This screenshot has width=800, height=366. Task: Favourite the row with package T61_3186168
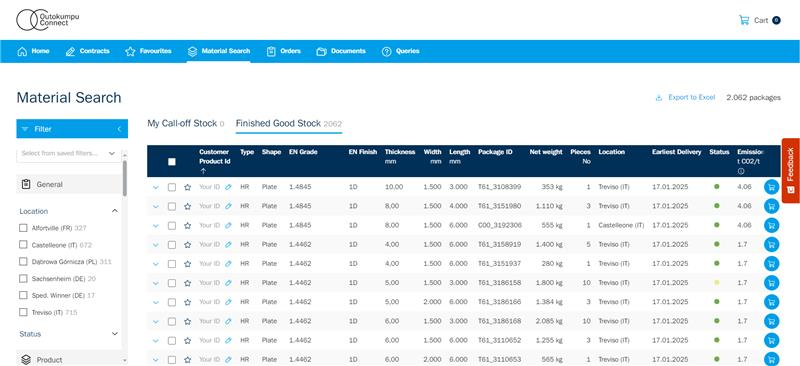tap(187, 321)
